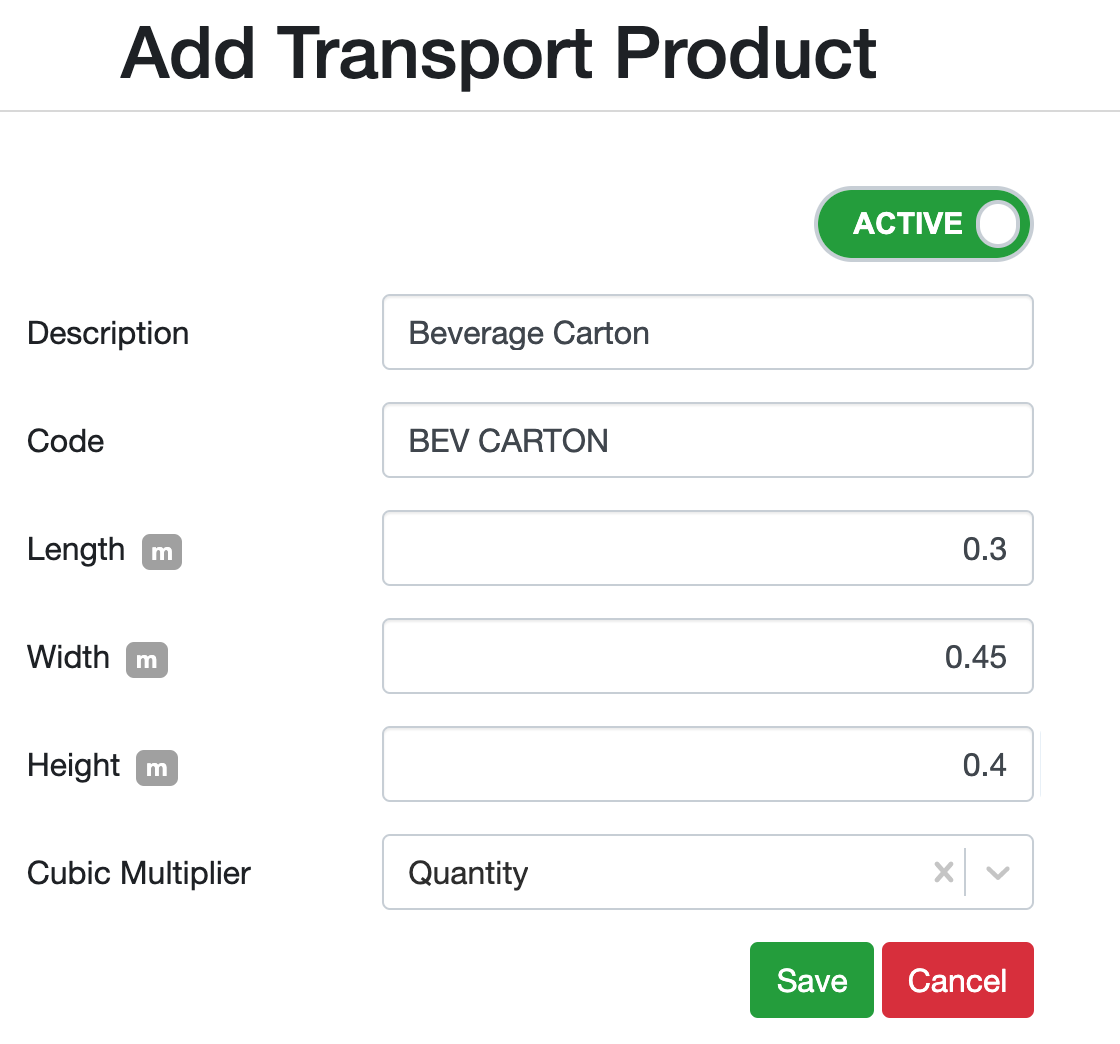Select Quantity in the Cubic Multiplier combo box
Viewport: 1120px width, 1044px height.
[600, 872]
